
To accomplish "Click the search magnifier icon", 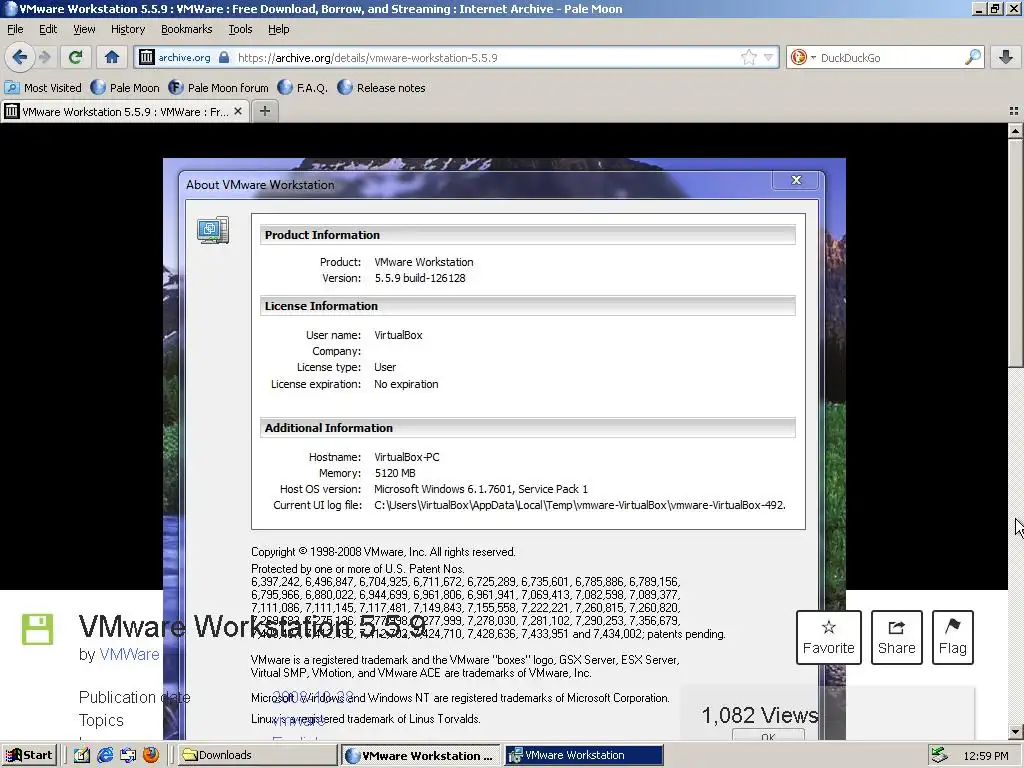I will (x=972, y=57).
